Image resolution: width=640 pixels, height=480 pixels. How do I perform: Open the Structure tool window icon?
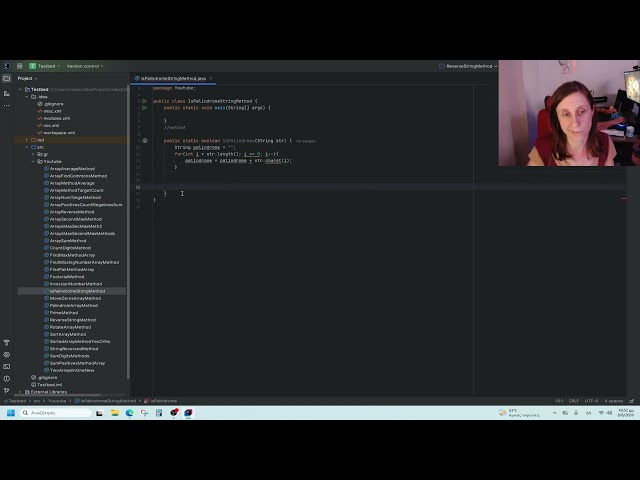pyautogui.click(x=7, y=93)
